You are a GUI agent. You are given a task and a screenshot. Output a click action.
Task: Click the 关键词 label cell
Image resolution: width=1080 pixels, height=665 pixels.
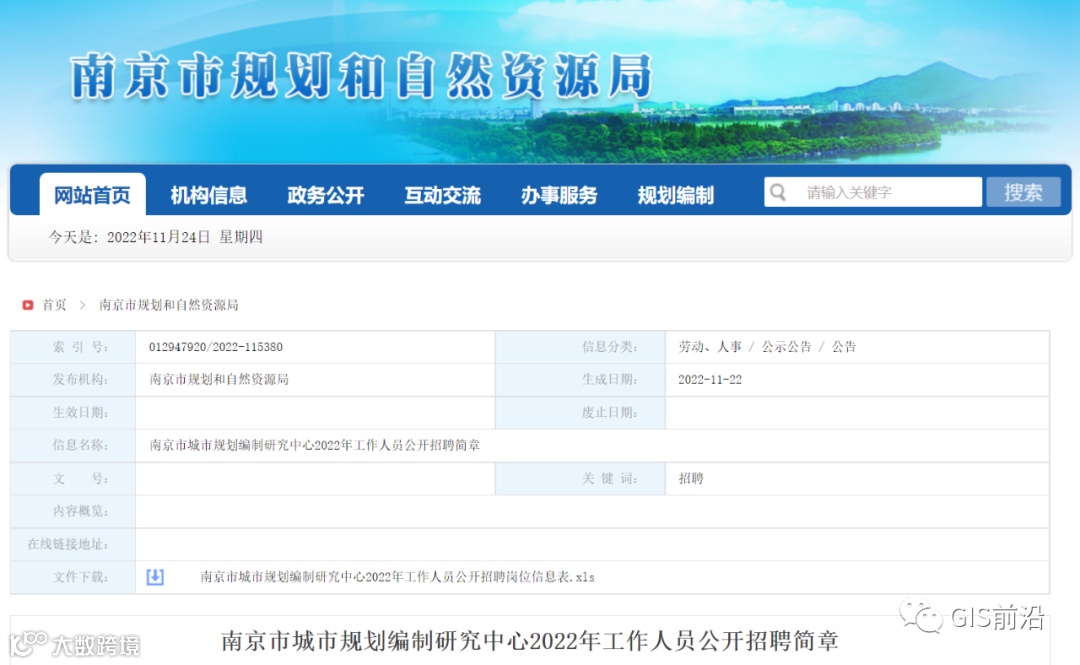(x=581, y=478)
